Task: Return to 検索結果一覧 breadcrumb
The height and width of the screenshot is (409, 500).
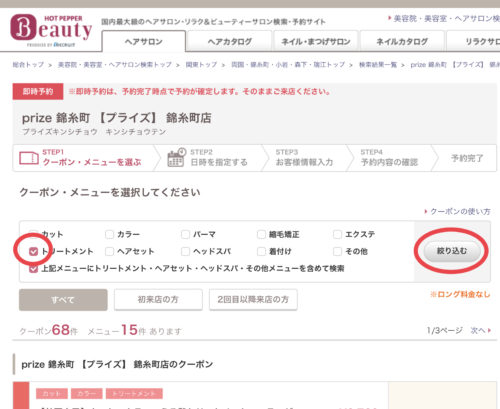Action: [378, 64]
